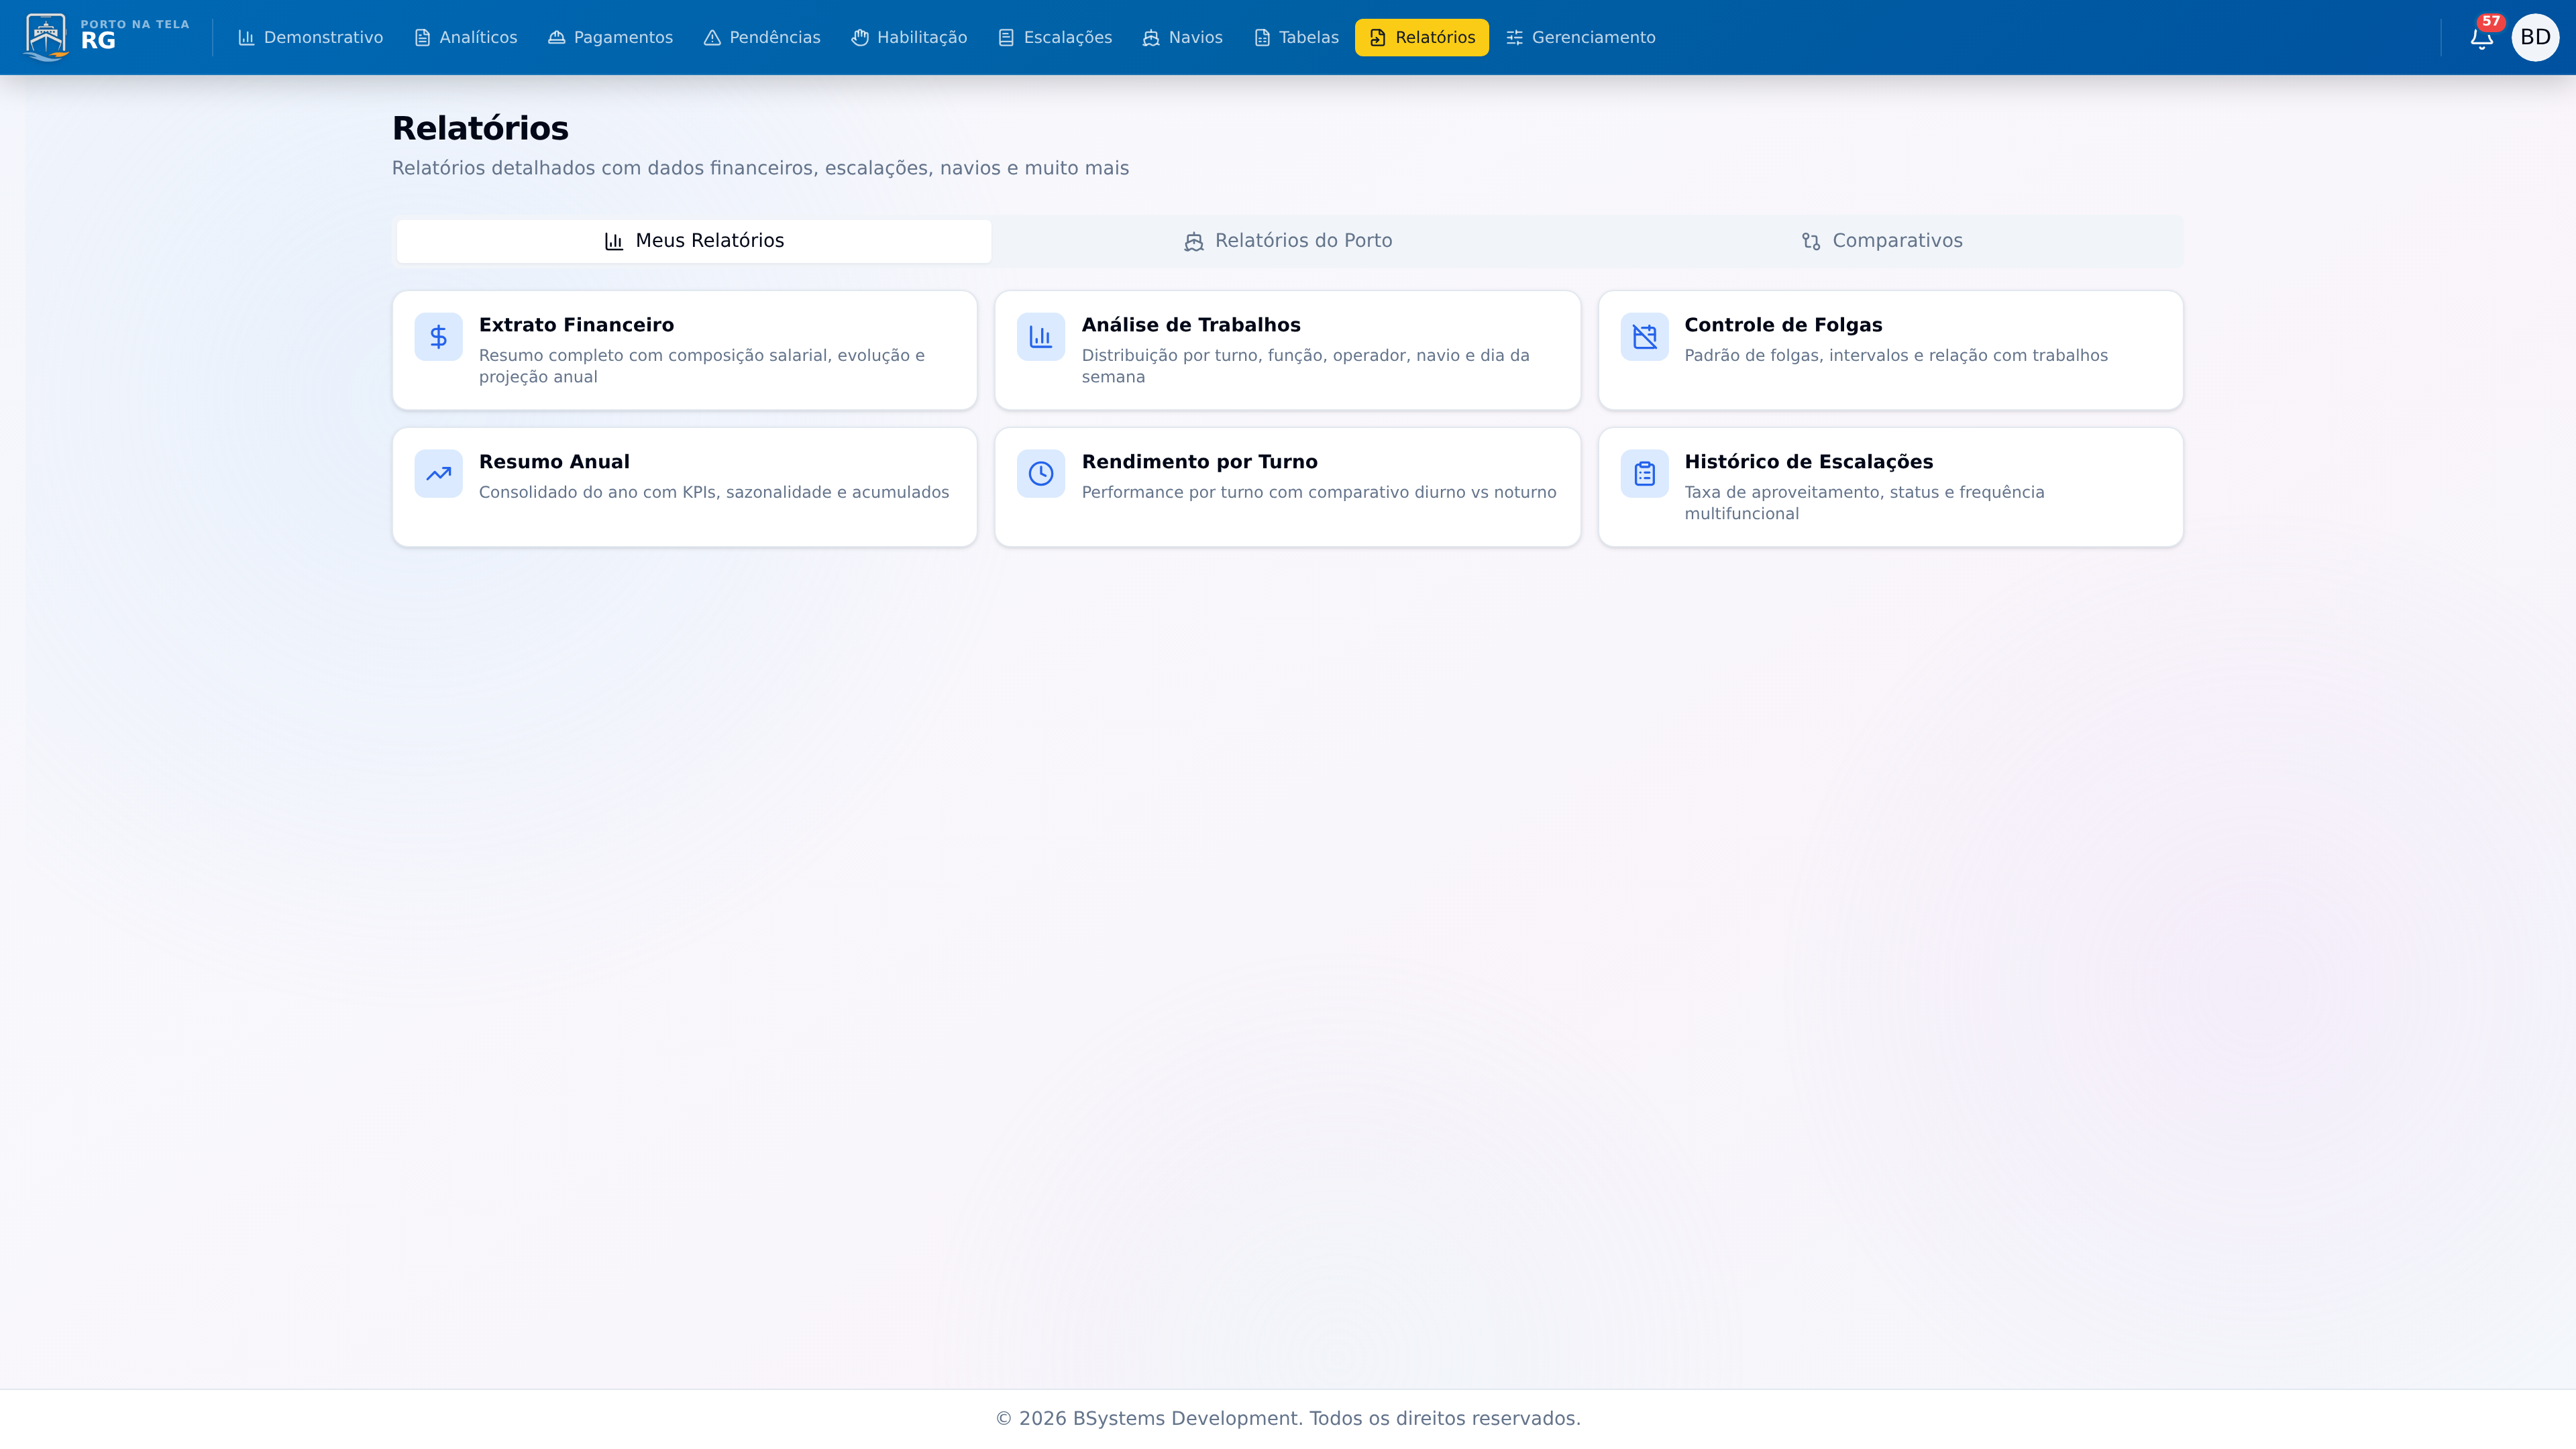This screenshot has height=1449, width=2576.
Task: Open the Extrato Financeiro report title
Action: coord(576,325)
